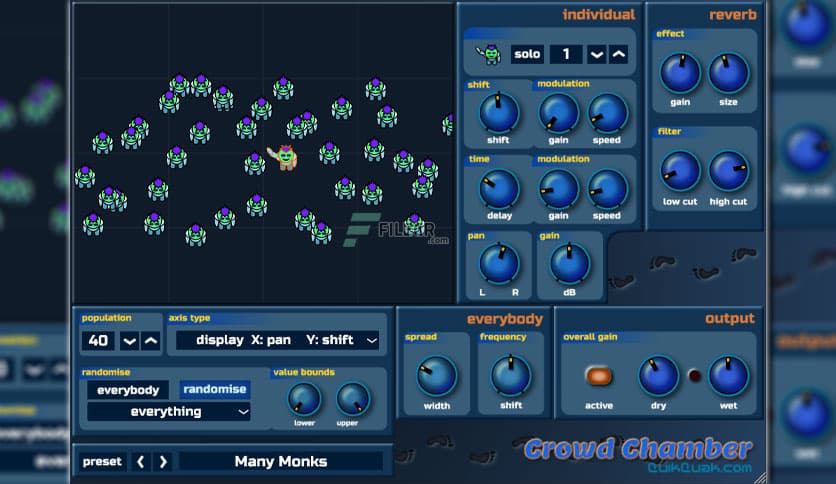Increase the individual number with up arrow

tap(618, 54)
